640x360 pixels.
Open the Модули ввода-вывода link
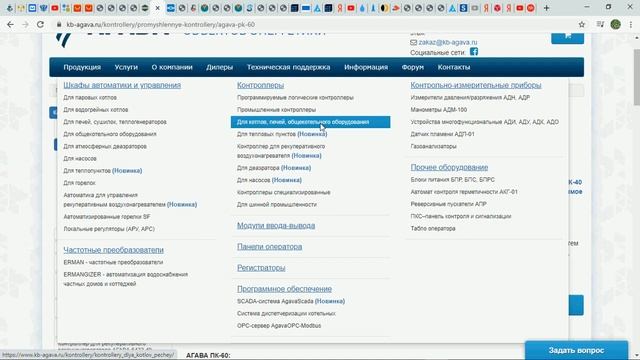pyautogui.click(x=276, y=226)
